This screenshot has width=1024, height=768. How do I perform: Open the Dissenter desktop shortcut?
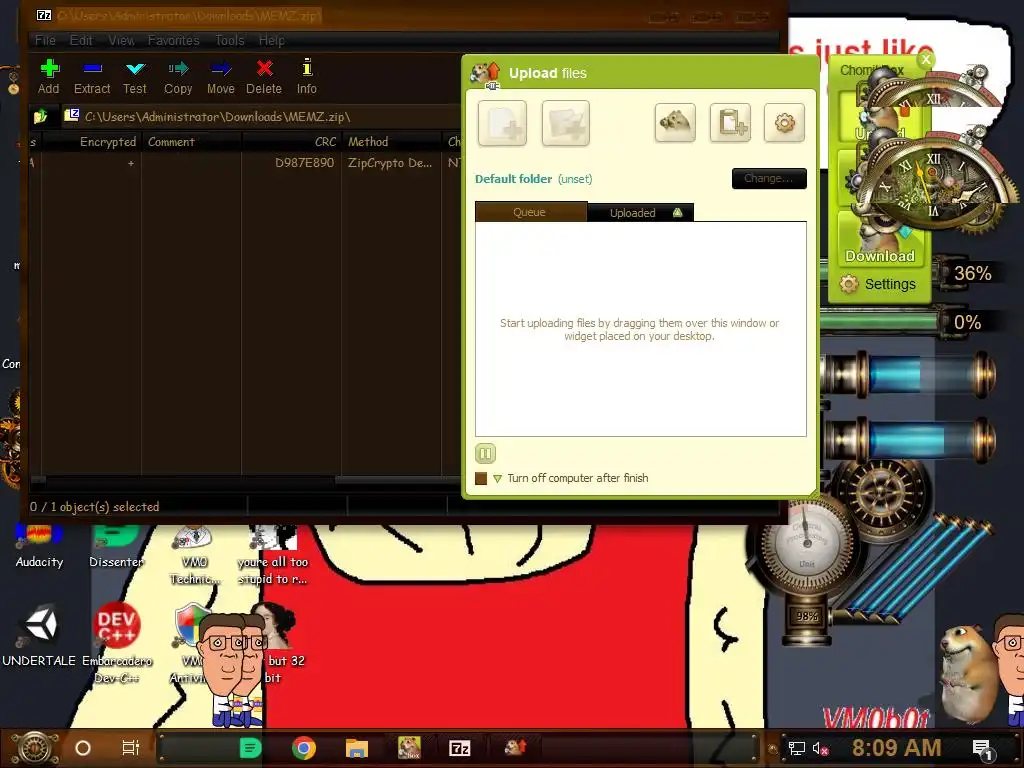coord(116,545)
